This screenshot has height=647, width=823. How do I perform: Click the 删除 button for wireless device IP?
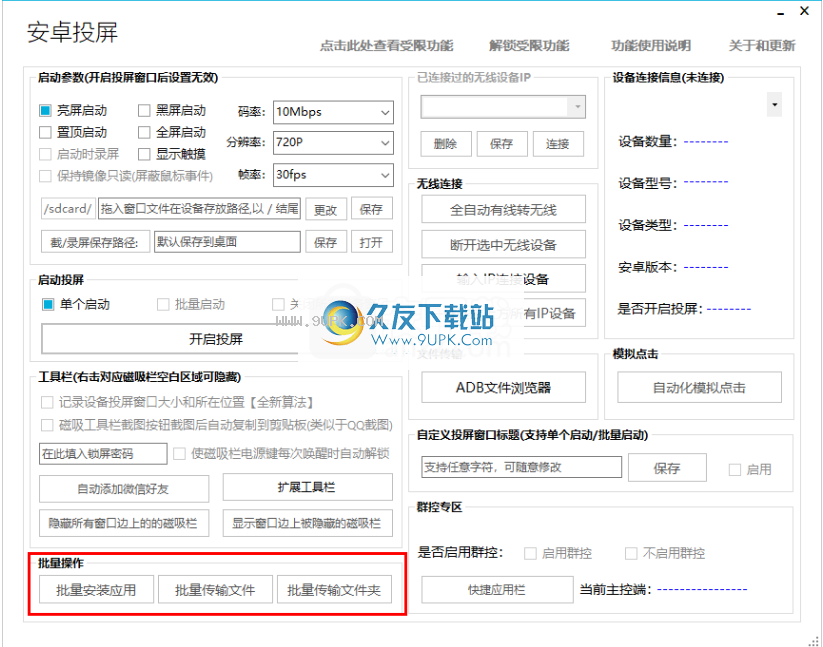point(446,144)
